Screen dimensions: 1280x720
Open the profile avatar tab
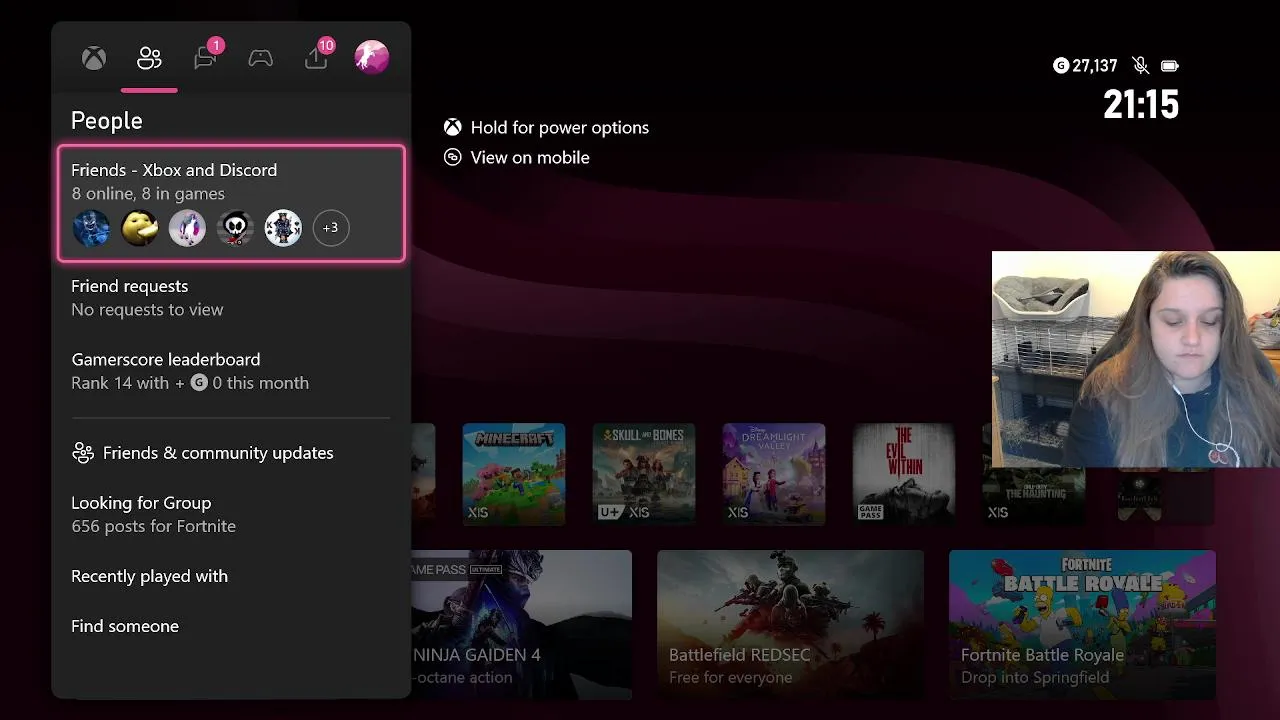pos(372,57)
